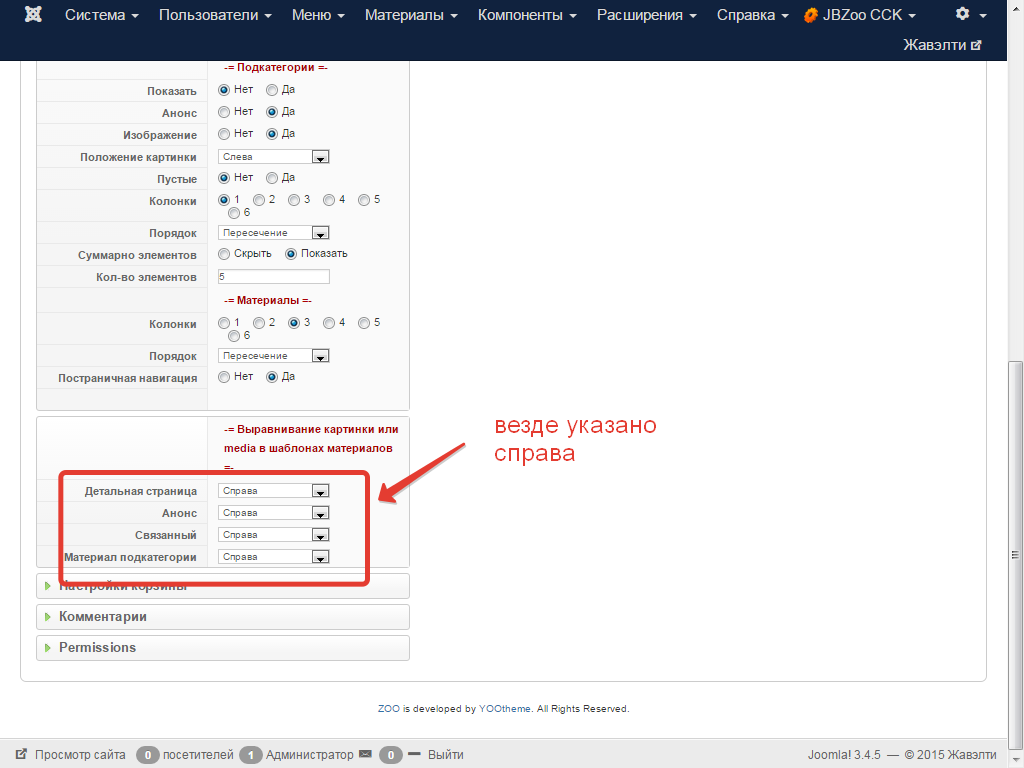The image size is (1024, 768).
Task: Select Да for Показать subcategories
Action: (272, 90)
